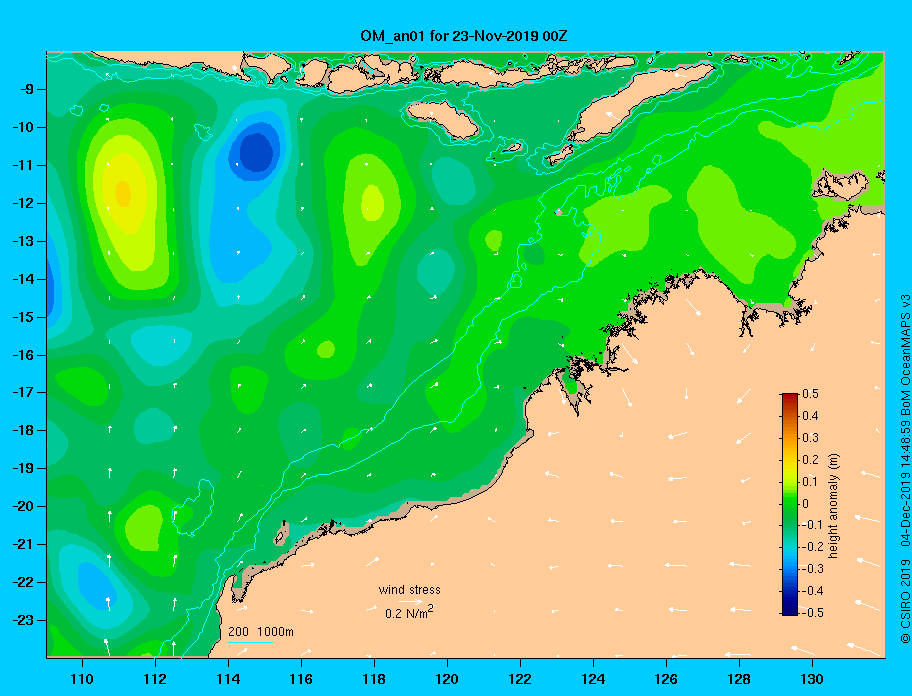The image size is (912, 696).
Task: Click the -0.1 label on the color scale
Action: pos(812,525)
